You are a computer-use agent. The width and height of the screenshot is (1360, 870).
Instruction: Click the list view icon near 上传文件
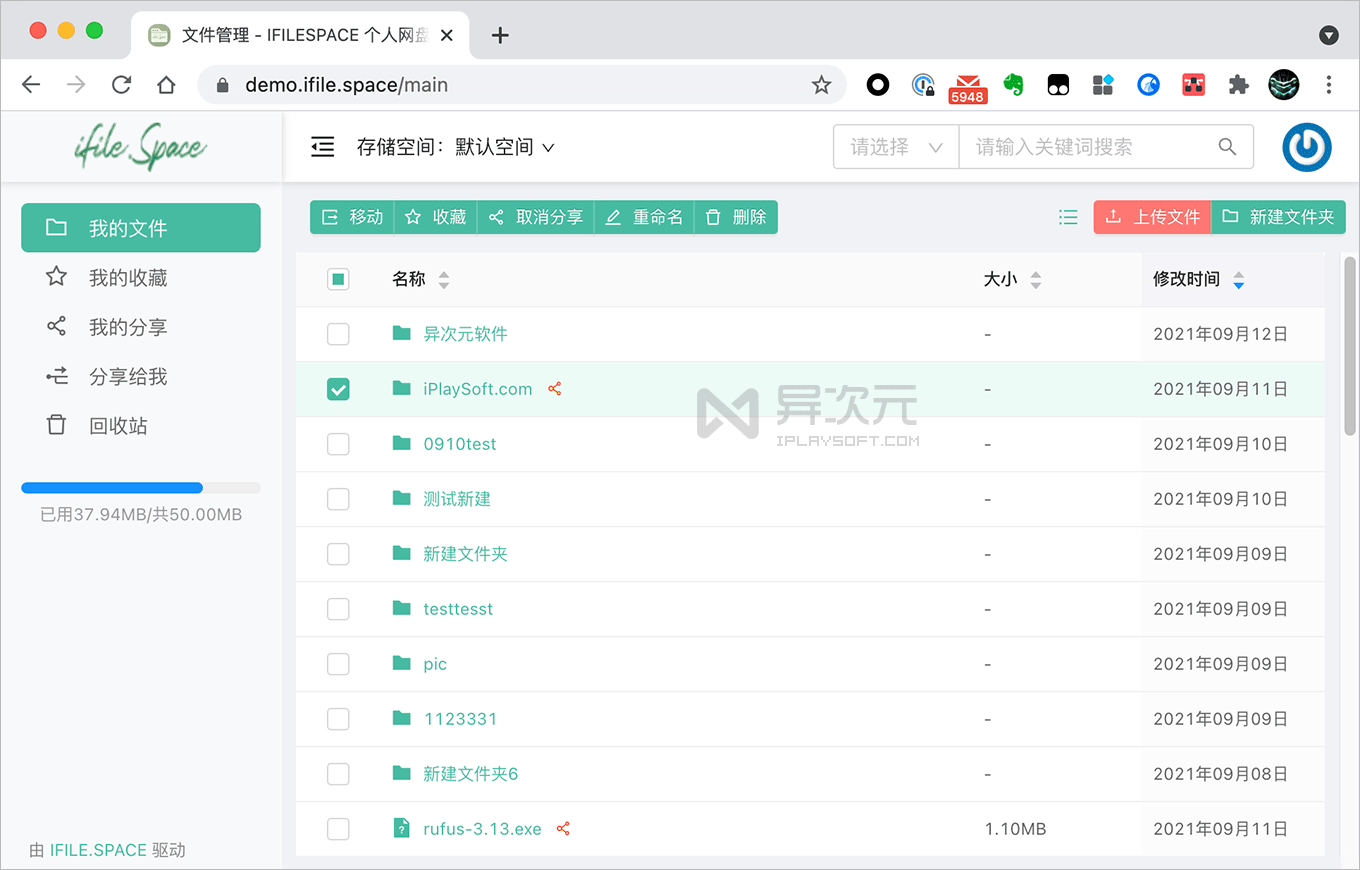1068,217
